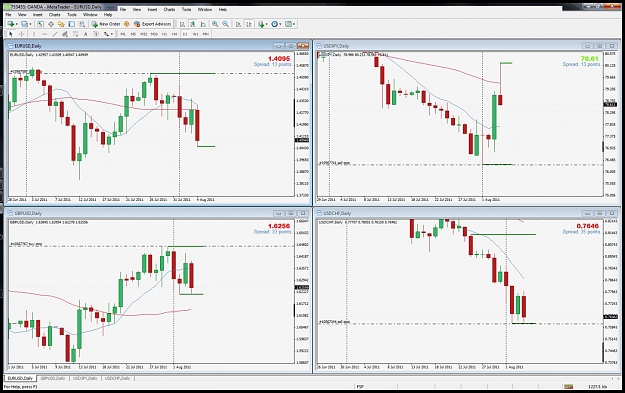Expand the Templates dropdown arrow
The height and width of the screenshot is (393, 625).
click(294, 24)
